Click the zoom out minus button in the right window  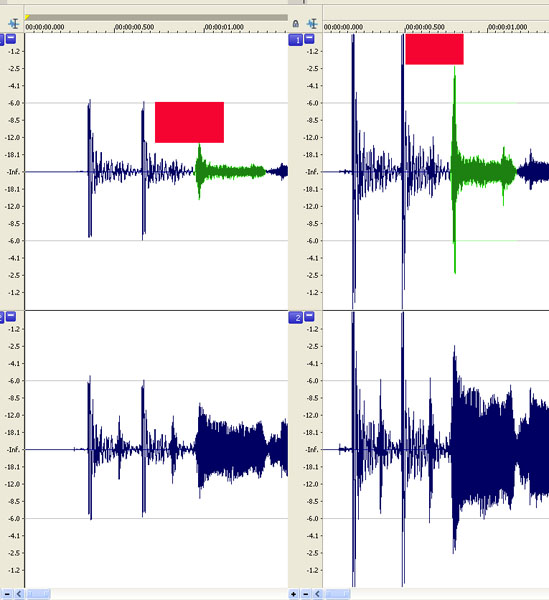pyautogui.click(x=305, y=594)
